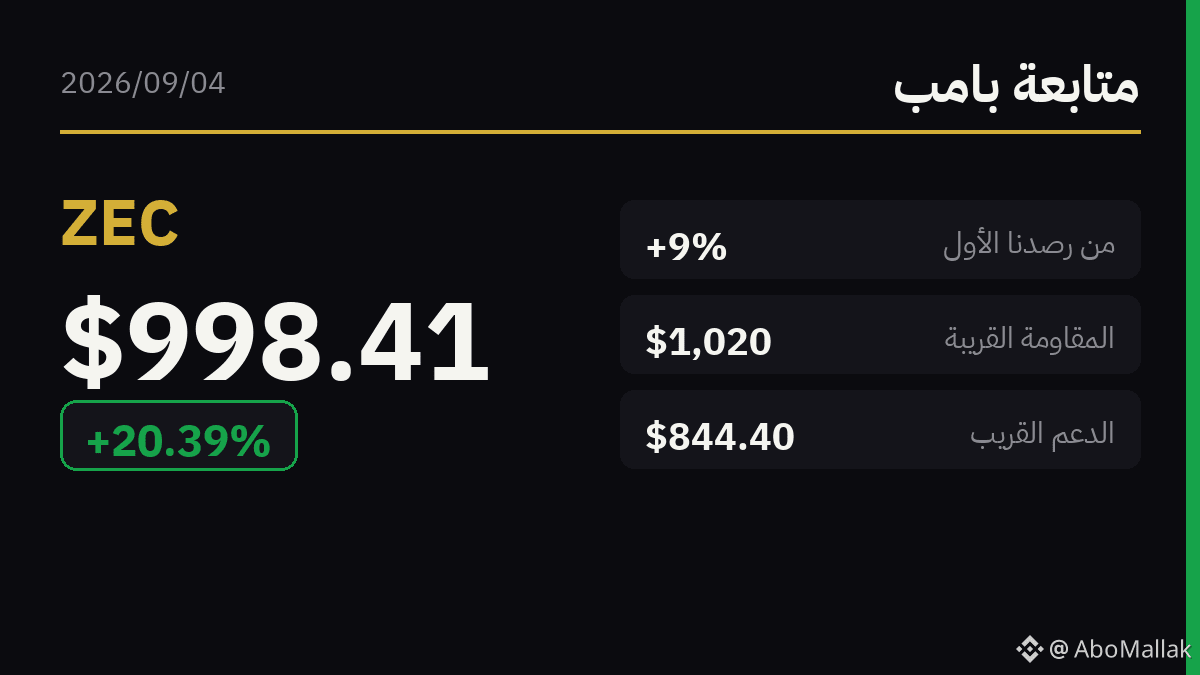Click the من رصدنا الأول label

tap(1029, 243)
